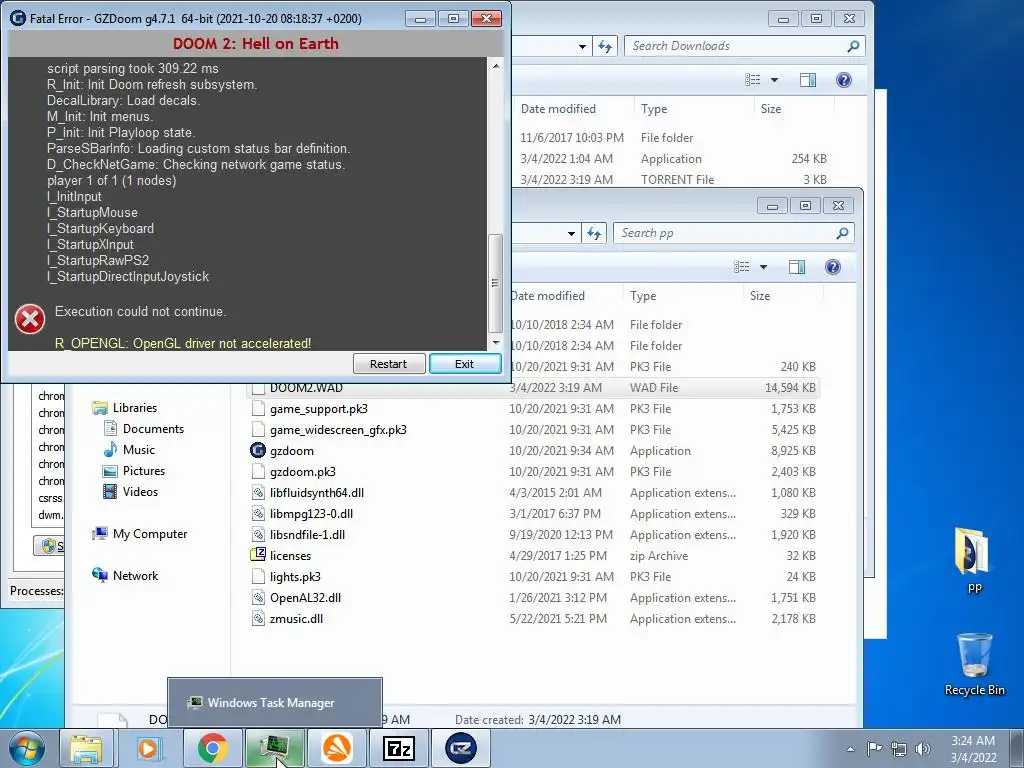
Task: Open help in pp window
Action: coord(833,266)
